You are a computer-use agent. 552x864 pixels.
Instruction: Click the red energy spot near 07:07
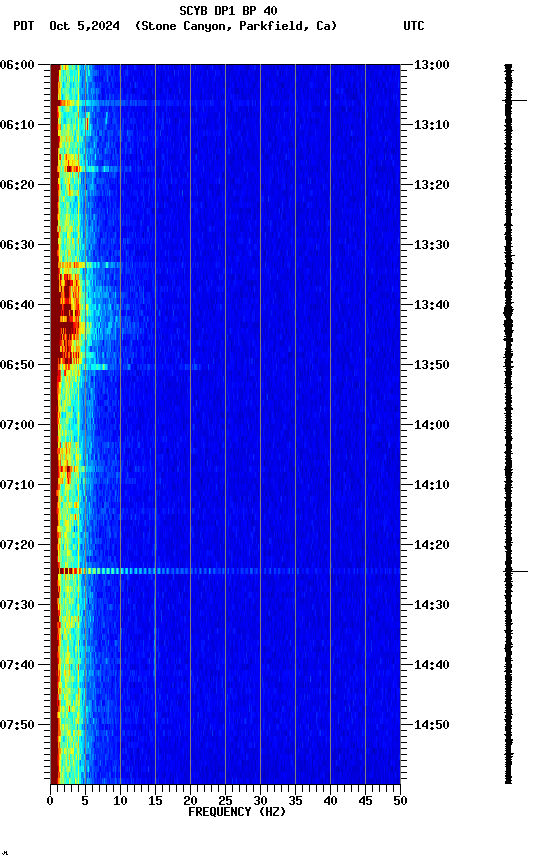tap(66, 469)
